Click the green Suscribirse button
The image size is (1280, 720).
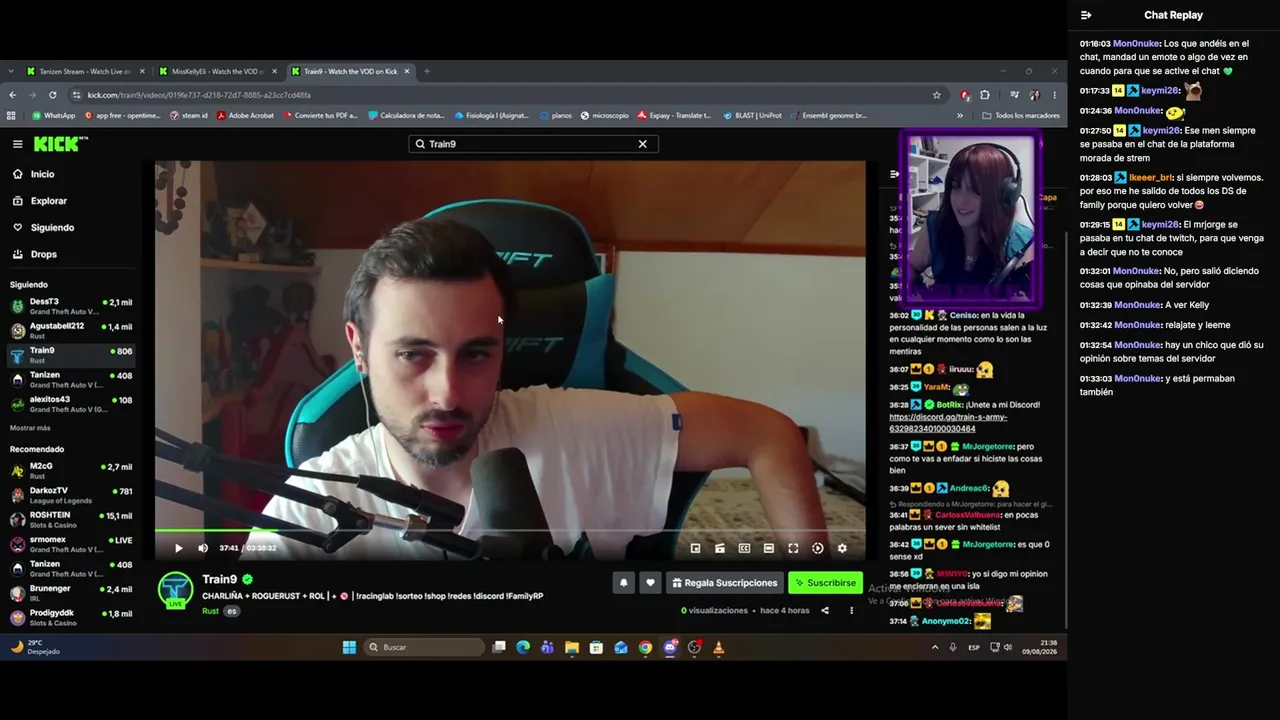[x=826, y=583]
